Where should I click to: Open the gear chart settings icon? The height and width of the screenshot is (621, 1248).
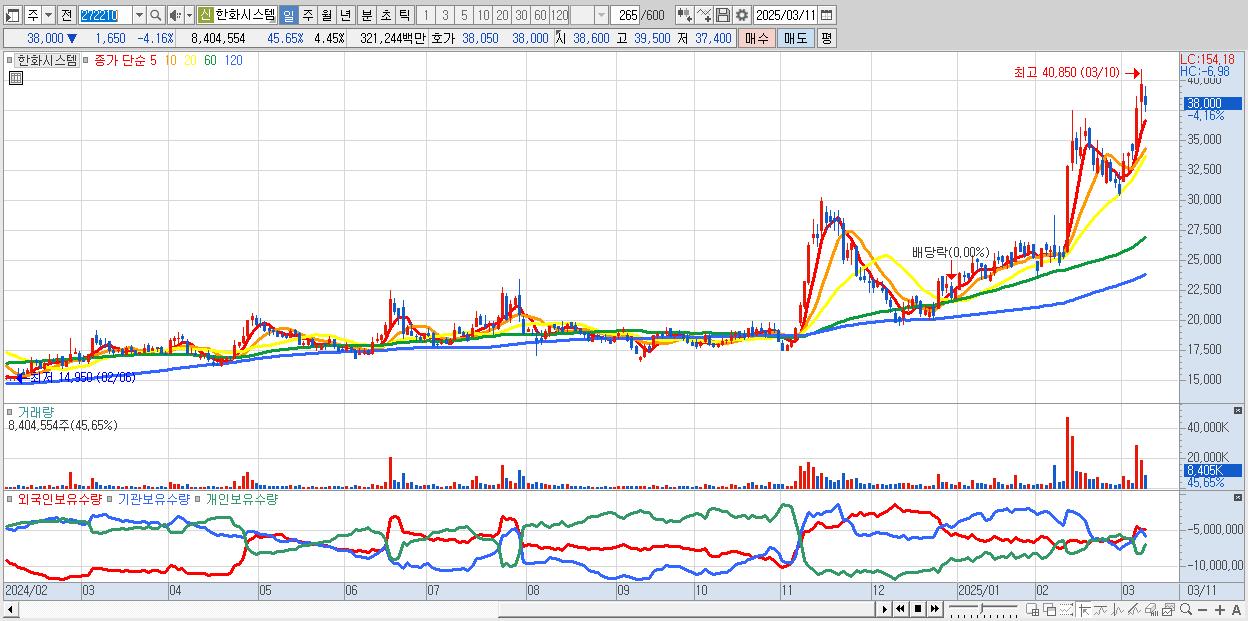click(x=742, y=15)
